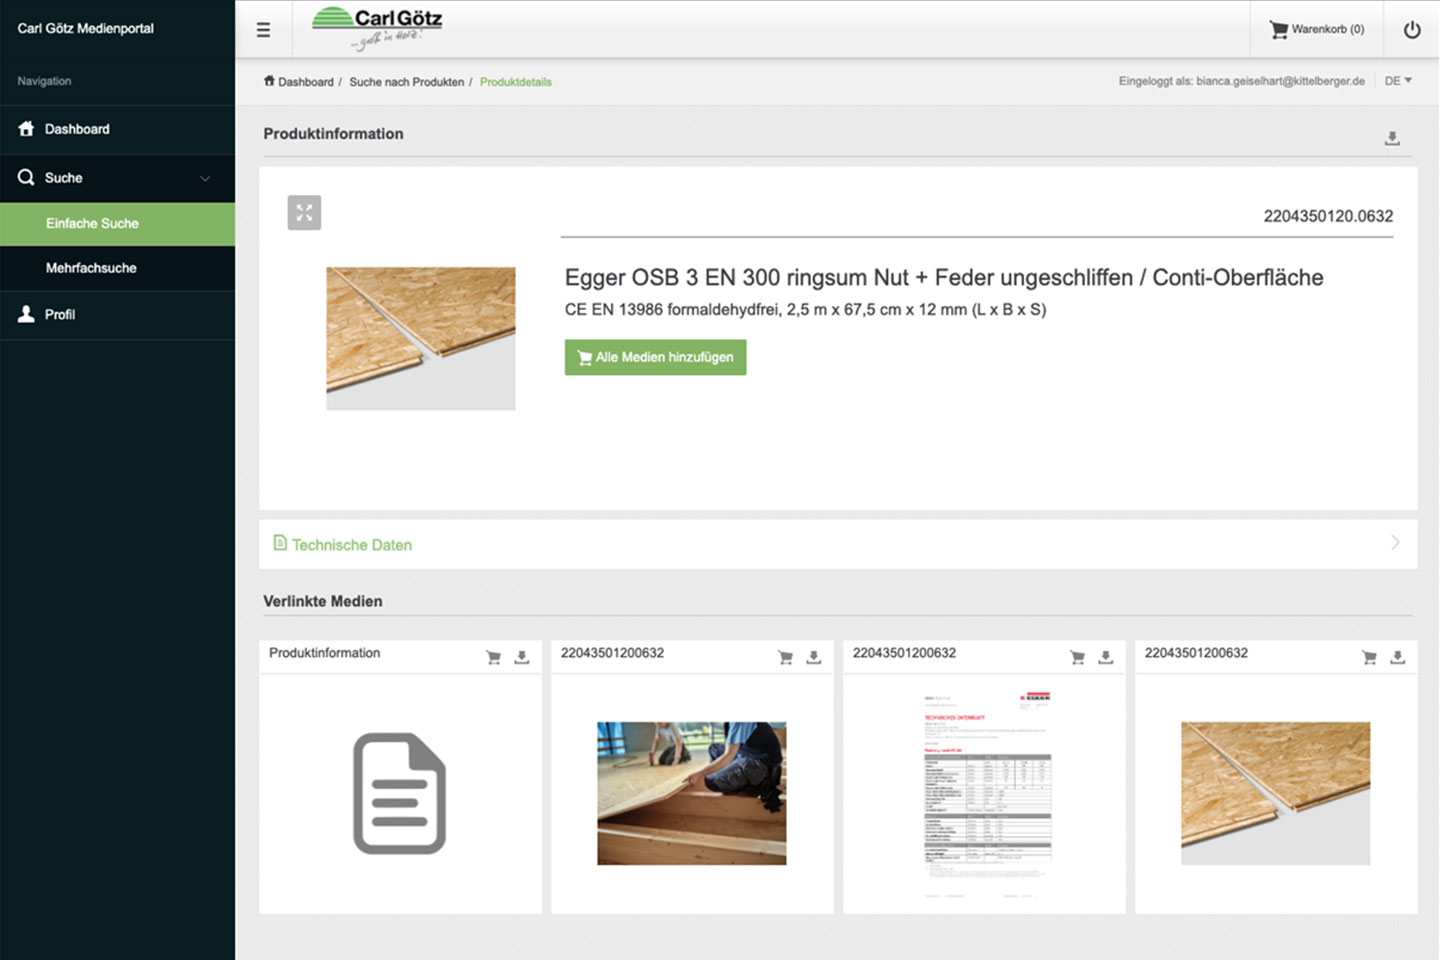The height and width of the screenshot is (960, 1440).
Task: Expand the Technische Daten section
Action: (x=838, y=544)
